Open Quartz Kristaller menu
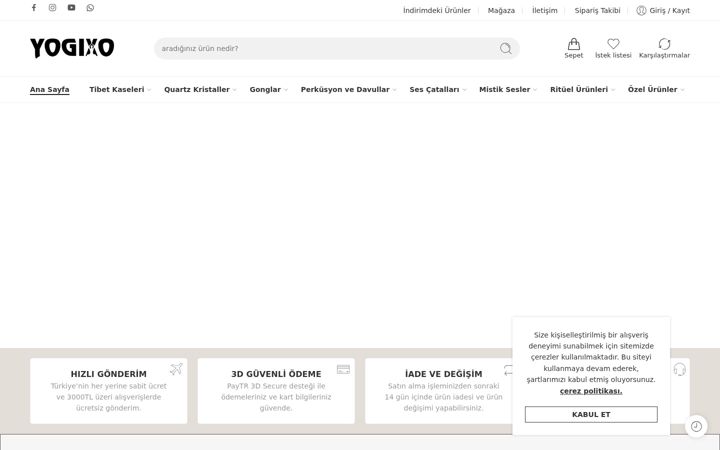Image resolution: width=720 pixels, height=450 pixels. [197, 90]
